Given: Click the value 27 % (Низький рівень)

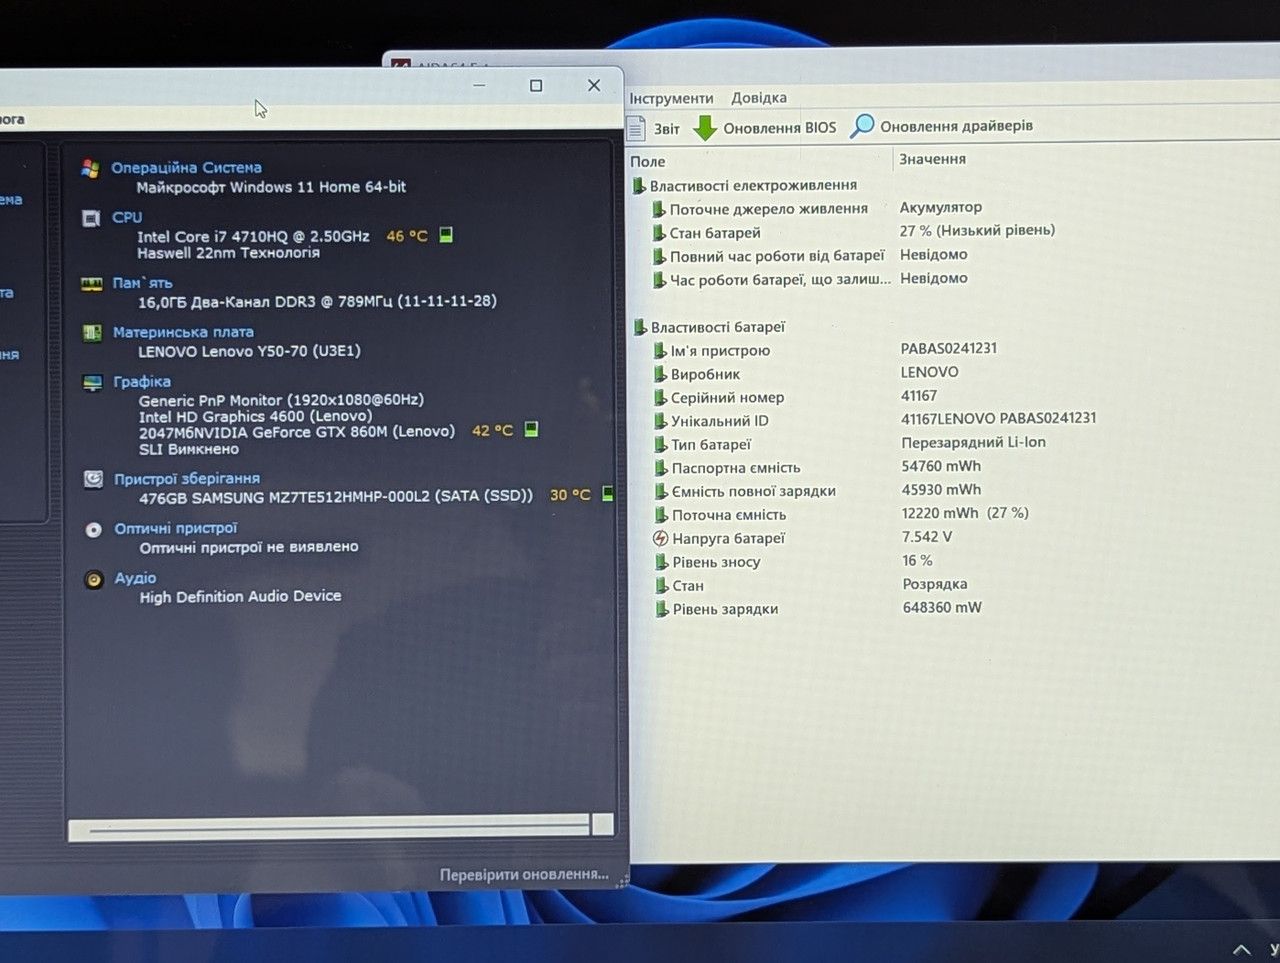Looking at the screenshot, I should pyautogui.click(x=977, y=231).
